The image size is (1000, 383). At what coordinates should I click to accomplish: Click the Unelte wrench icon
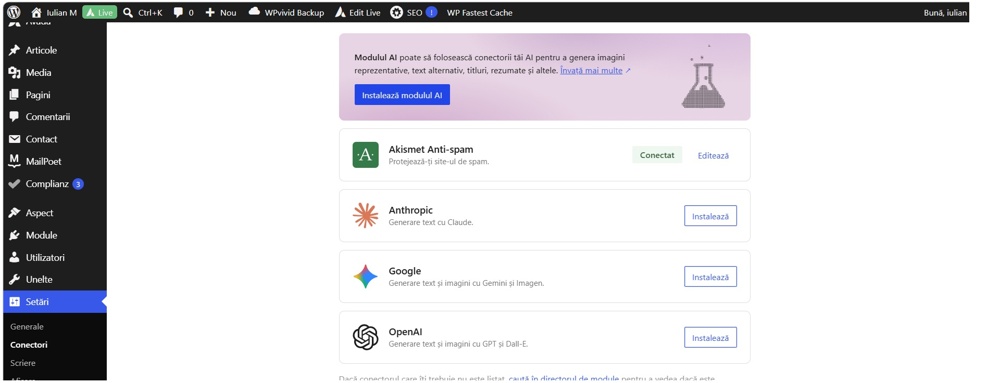[x=15, y=280]
